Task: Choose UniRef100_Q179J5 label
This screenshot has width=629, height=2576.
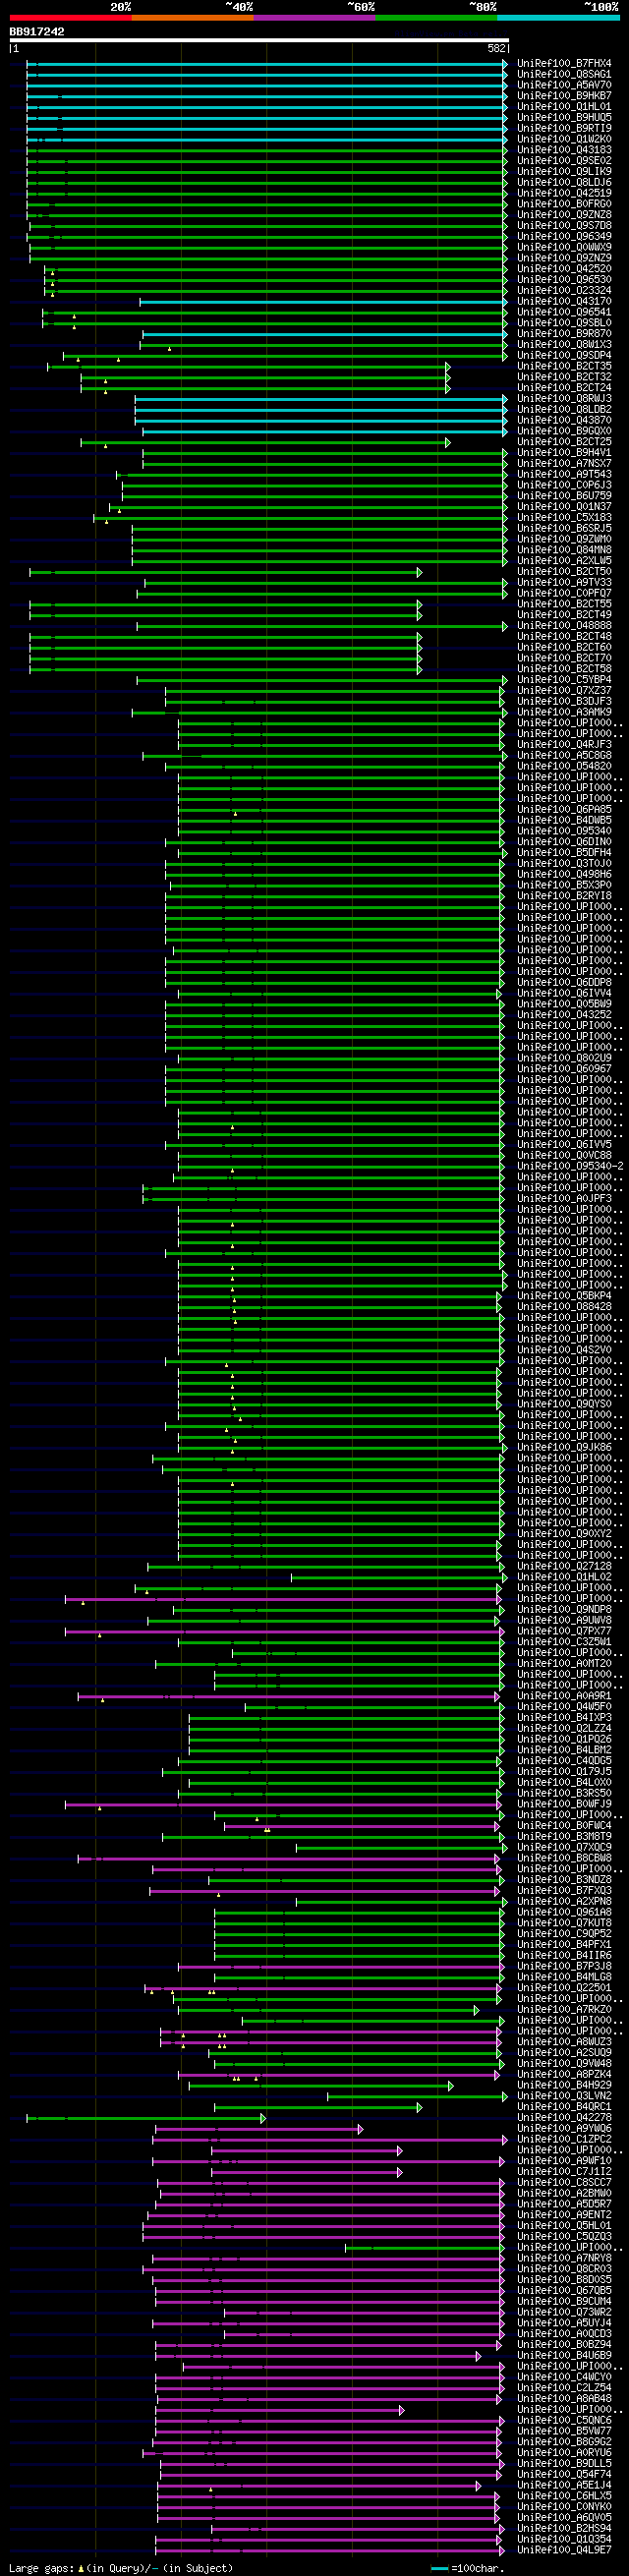Action: 564,1771
